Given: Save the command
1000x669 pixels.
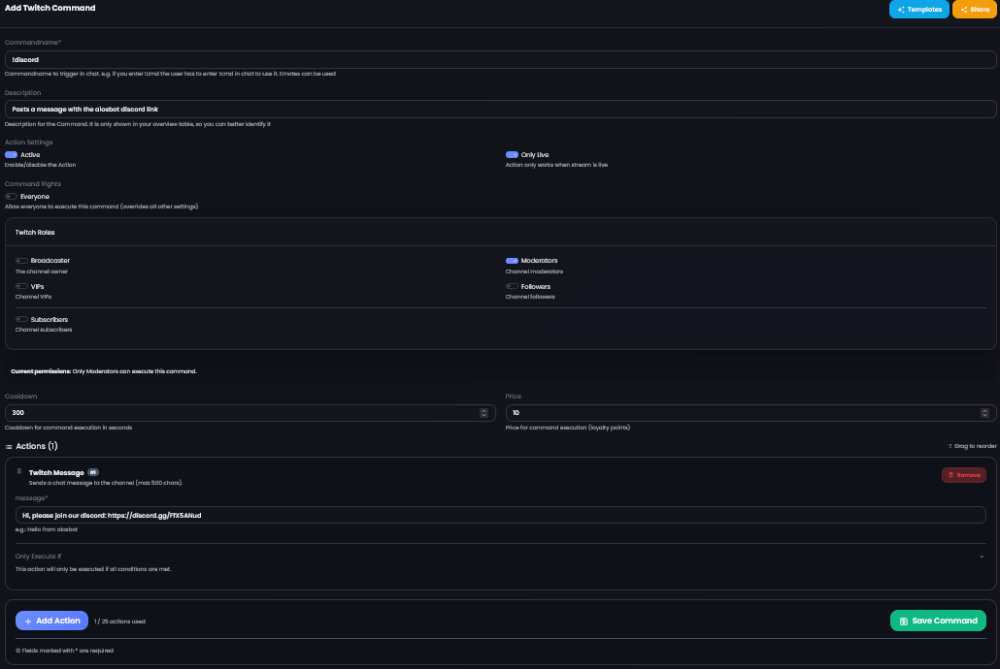Looking at the screenshot, I should pyautogui.click(x=938, y=621).
